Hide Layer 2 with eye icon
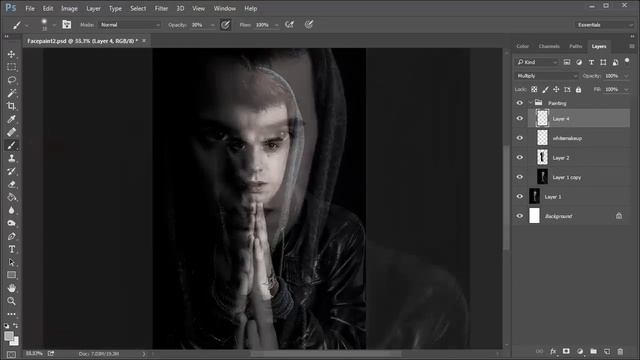 pyautogui.click(x=520, y=158)
